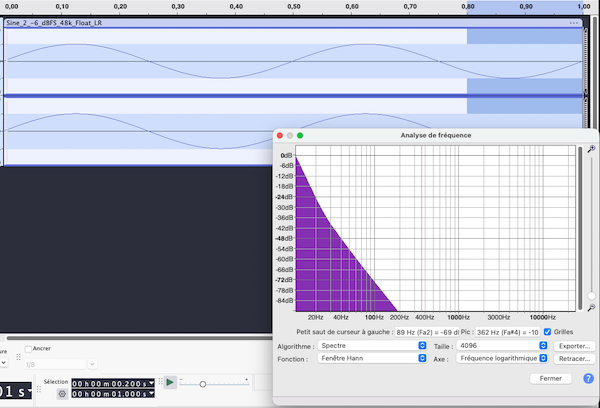
Task: Click the spectrum plot vertical scrollbar
Action: [x=580, y=228]
